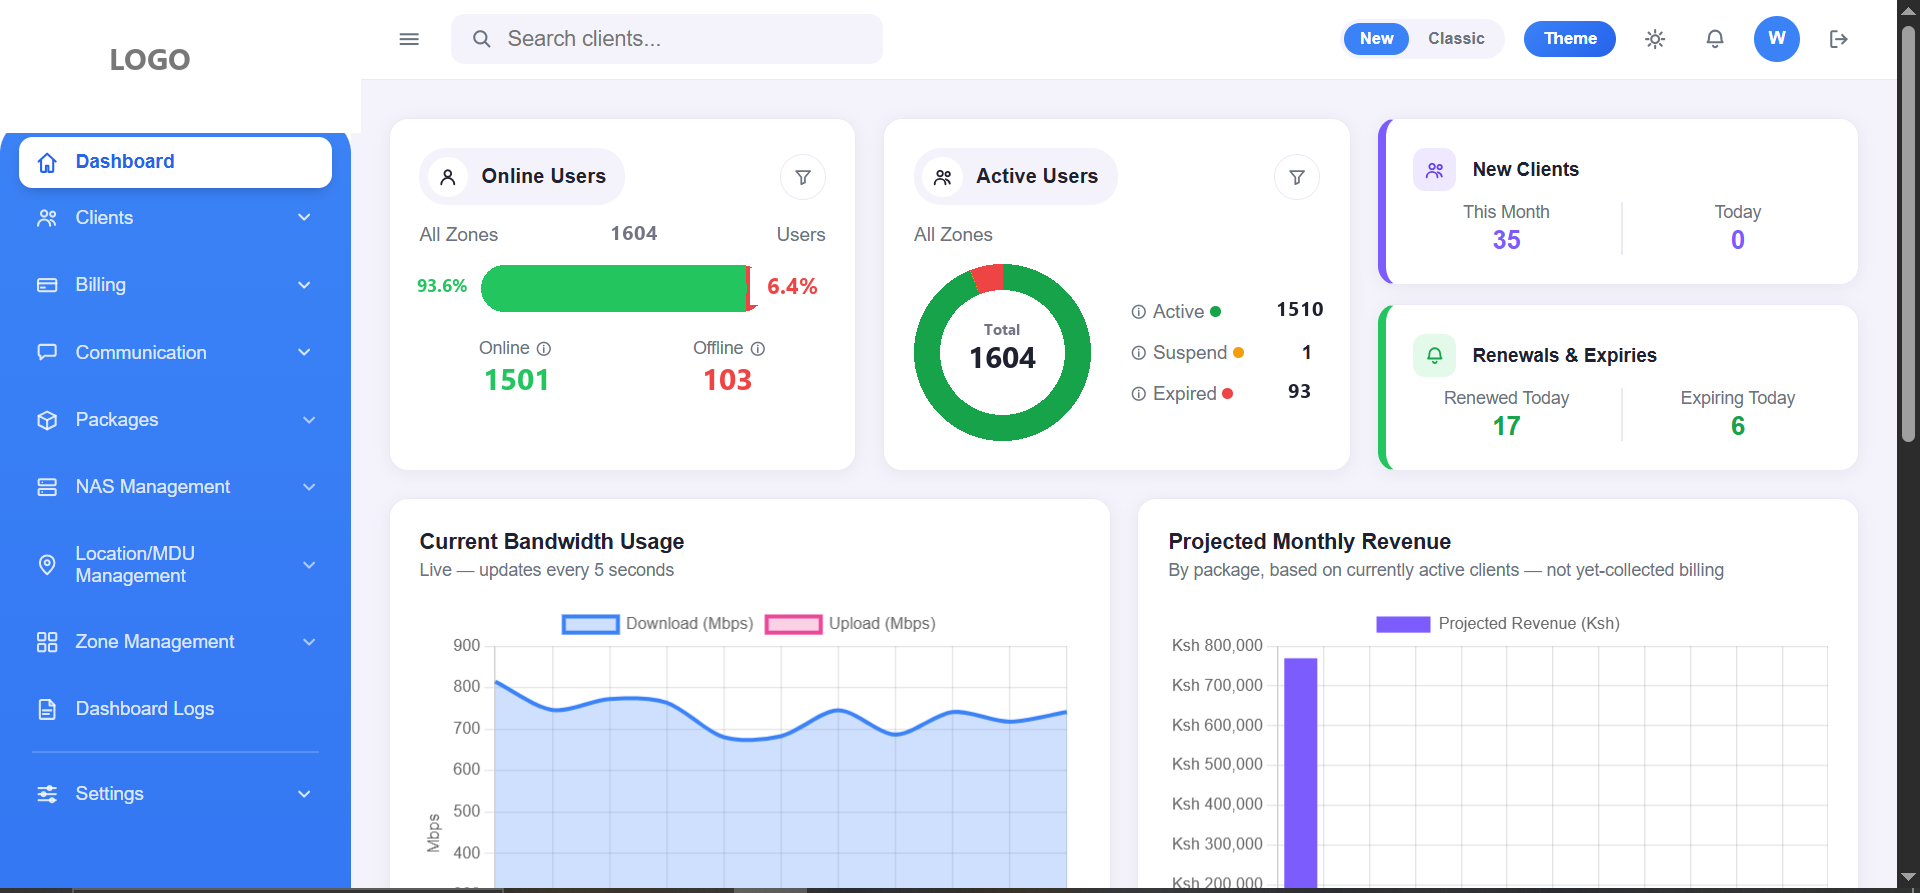Click the New Clients purple icon

click(x=1434, y=170)
